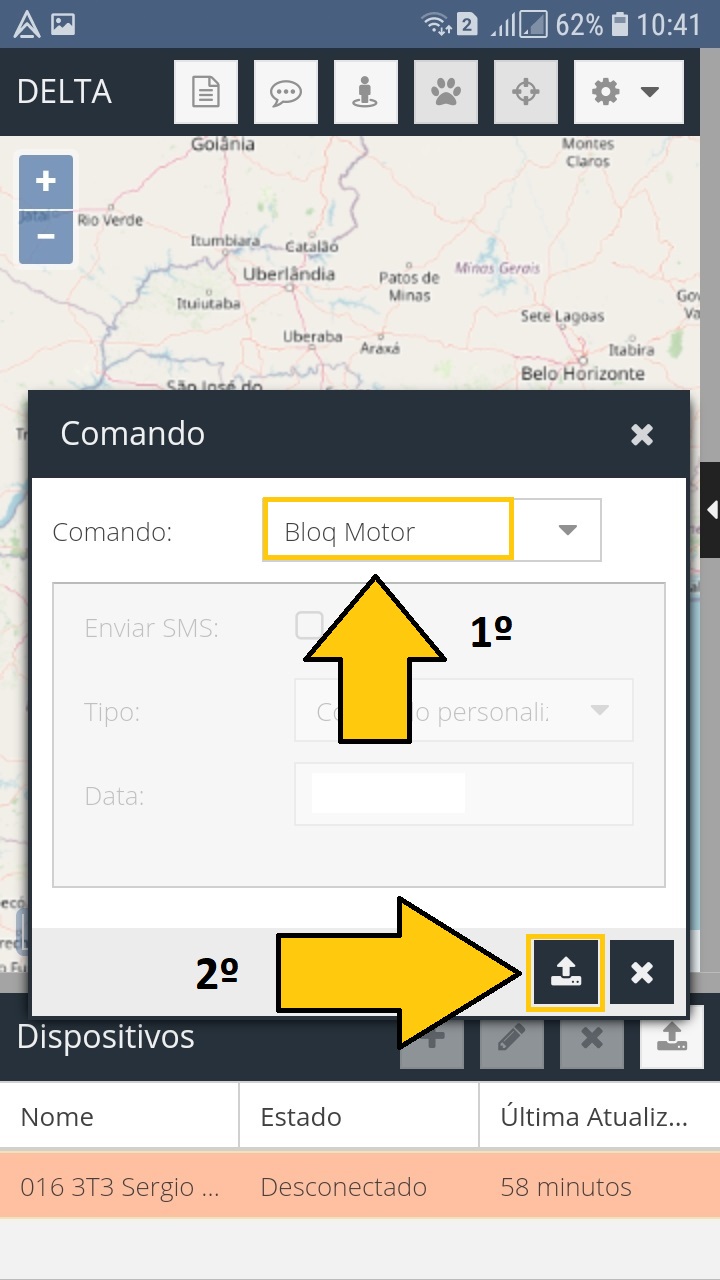Select device 016 3T3 Sergio row
The image size is (720, 1280).
(x=359, y=1187)
